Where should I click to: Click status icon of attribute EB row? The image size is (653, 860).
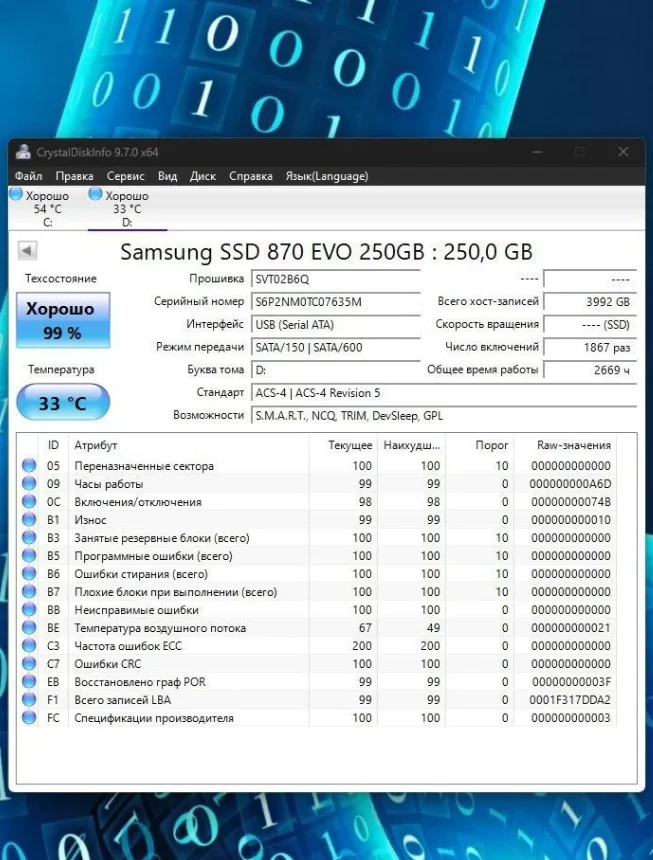[x=29, y=682]
